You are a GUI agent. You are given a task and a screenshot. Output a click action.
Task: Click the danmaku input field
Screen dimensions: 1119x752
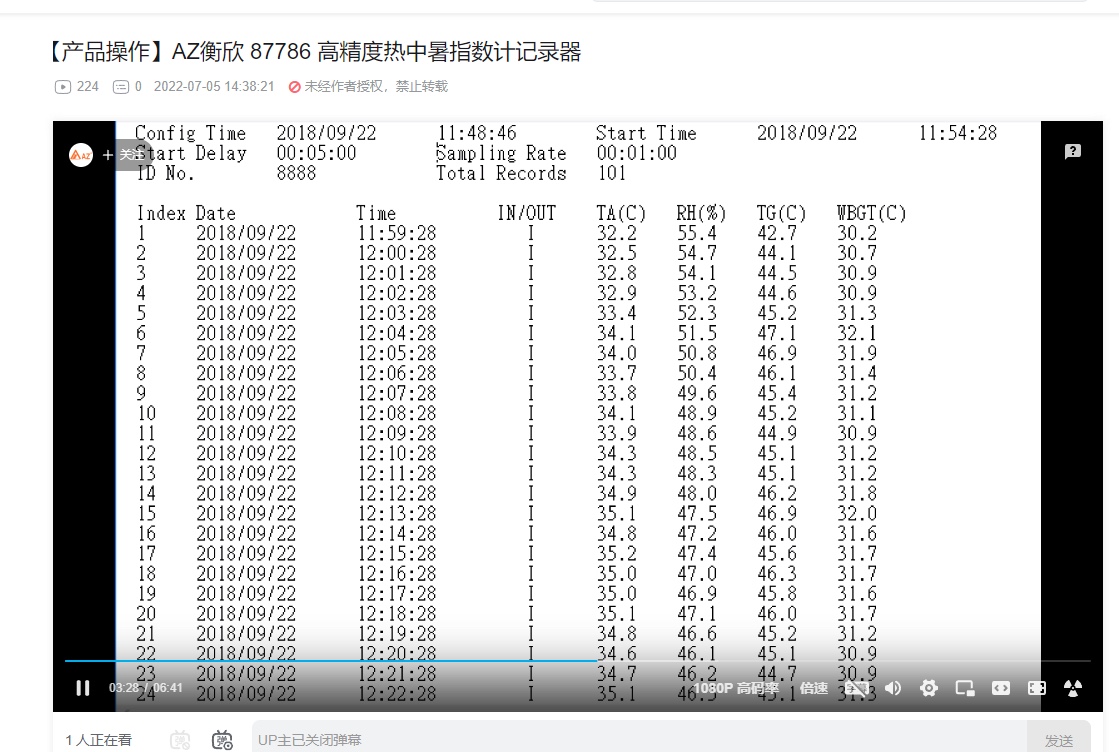pos(639,740)
